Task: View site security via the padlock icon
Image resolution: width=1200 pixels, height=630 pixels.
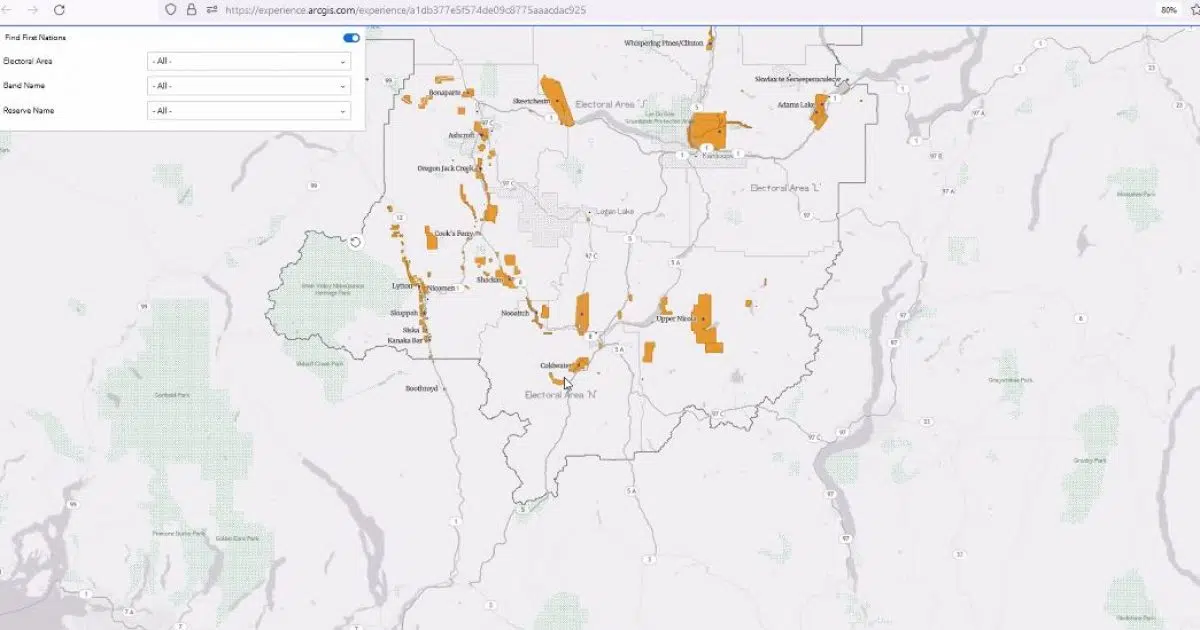Action: click(x=192, y=9)
